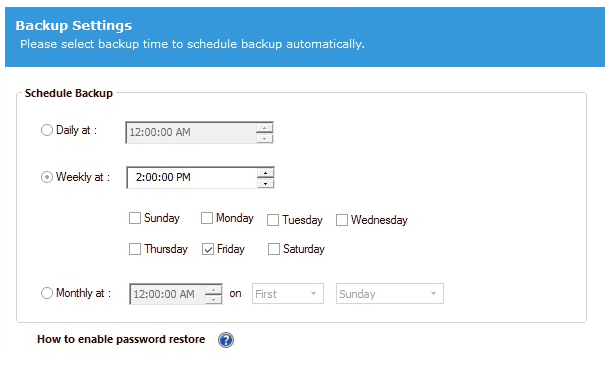Click the weekly 2:00:00 PM time field

pyautogui.click(x=192, y=178)
